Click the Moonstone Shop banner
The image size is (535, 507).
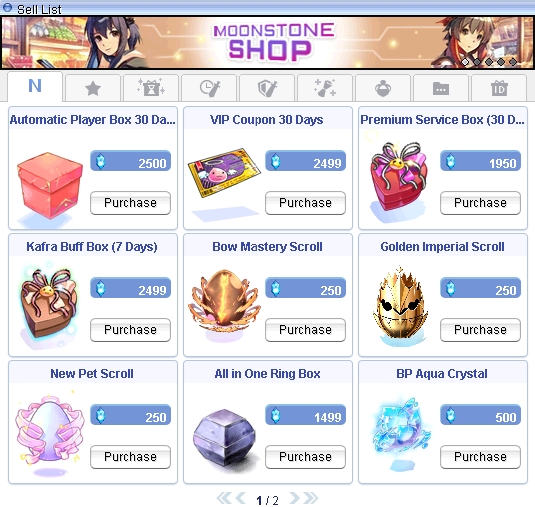(x=268, y=43)
